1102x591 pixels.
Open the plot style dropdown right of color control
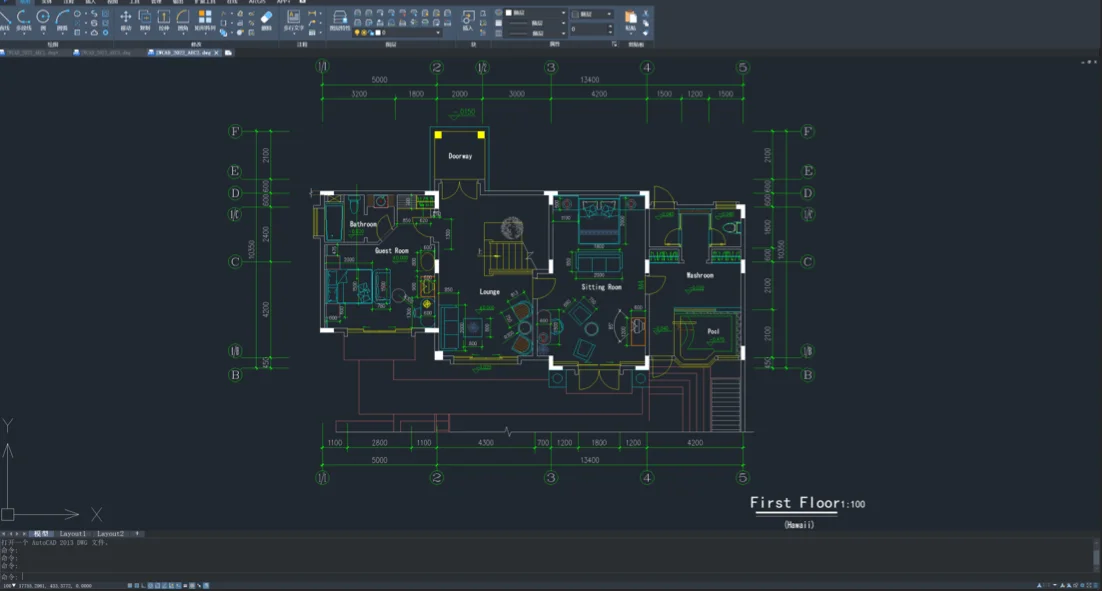click(x=592, y=14)
